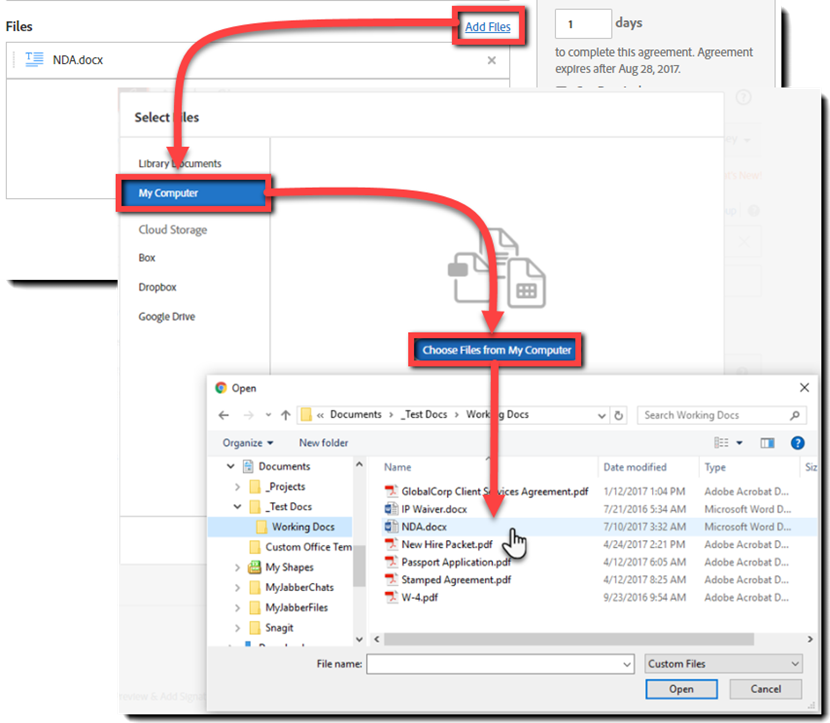Select NDA.docx in the file list
830x723 pixels.
[423, 527]
